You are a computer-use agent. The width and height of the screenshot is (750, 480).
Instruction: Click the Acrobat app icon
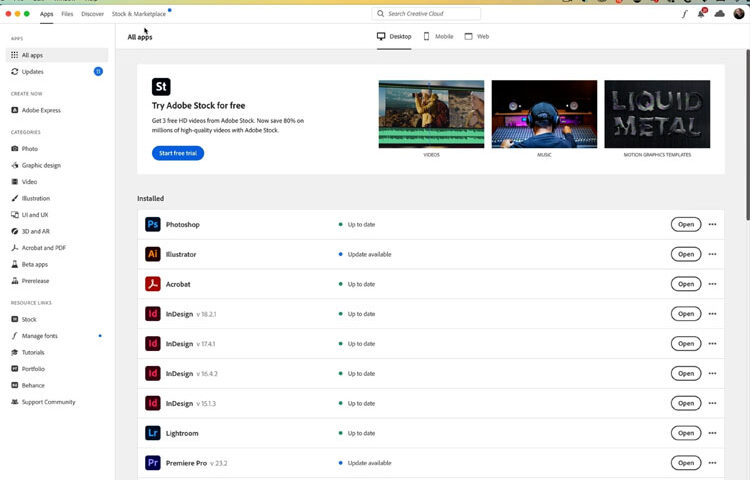coord(153,284)
